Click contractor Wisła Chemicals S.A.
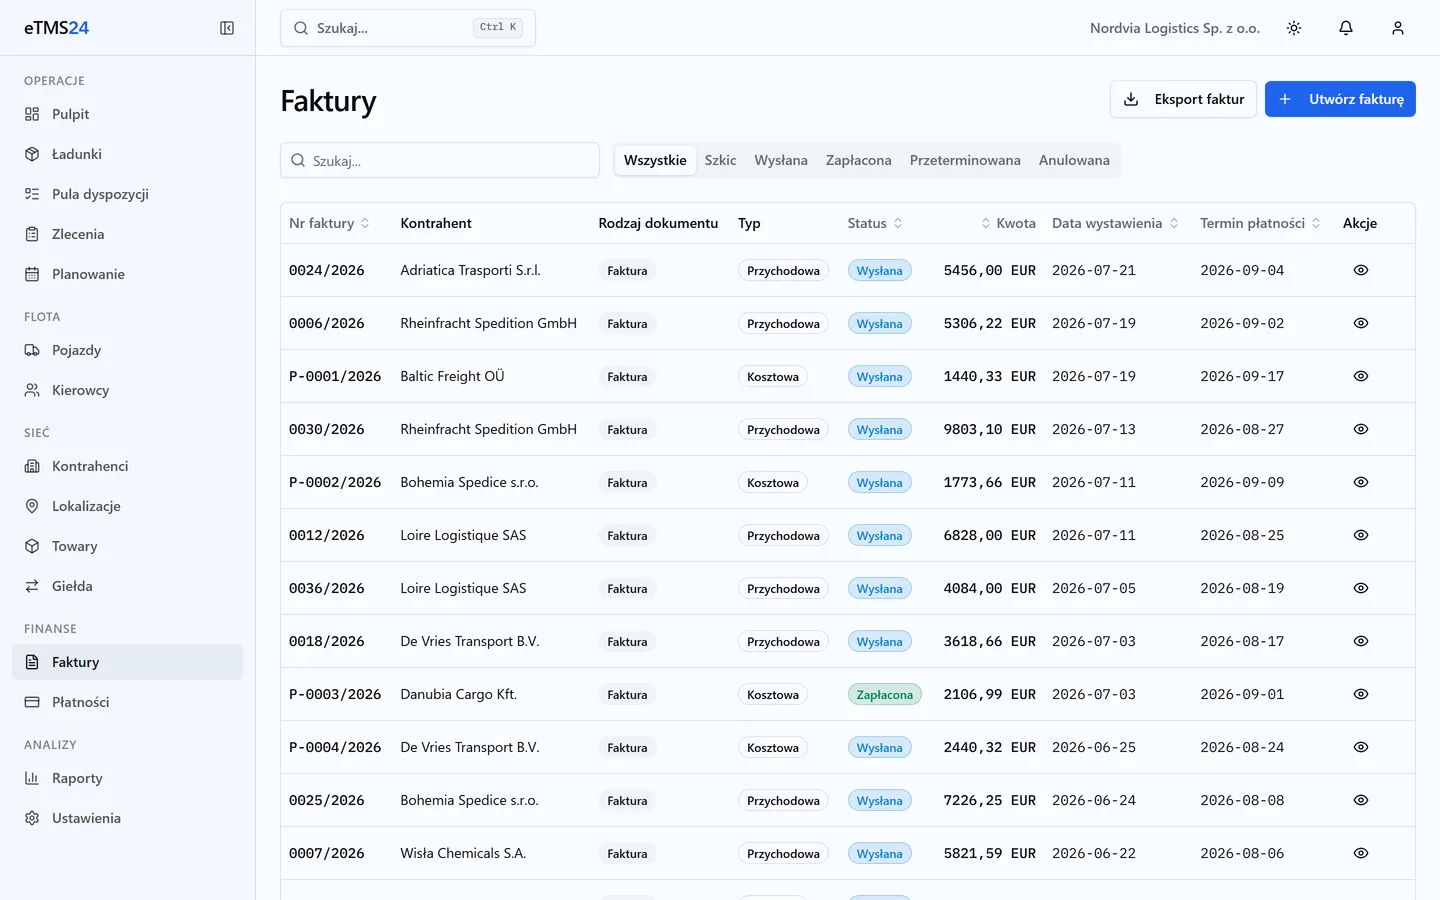 coord(463,853)
